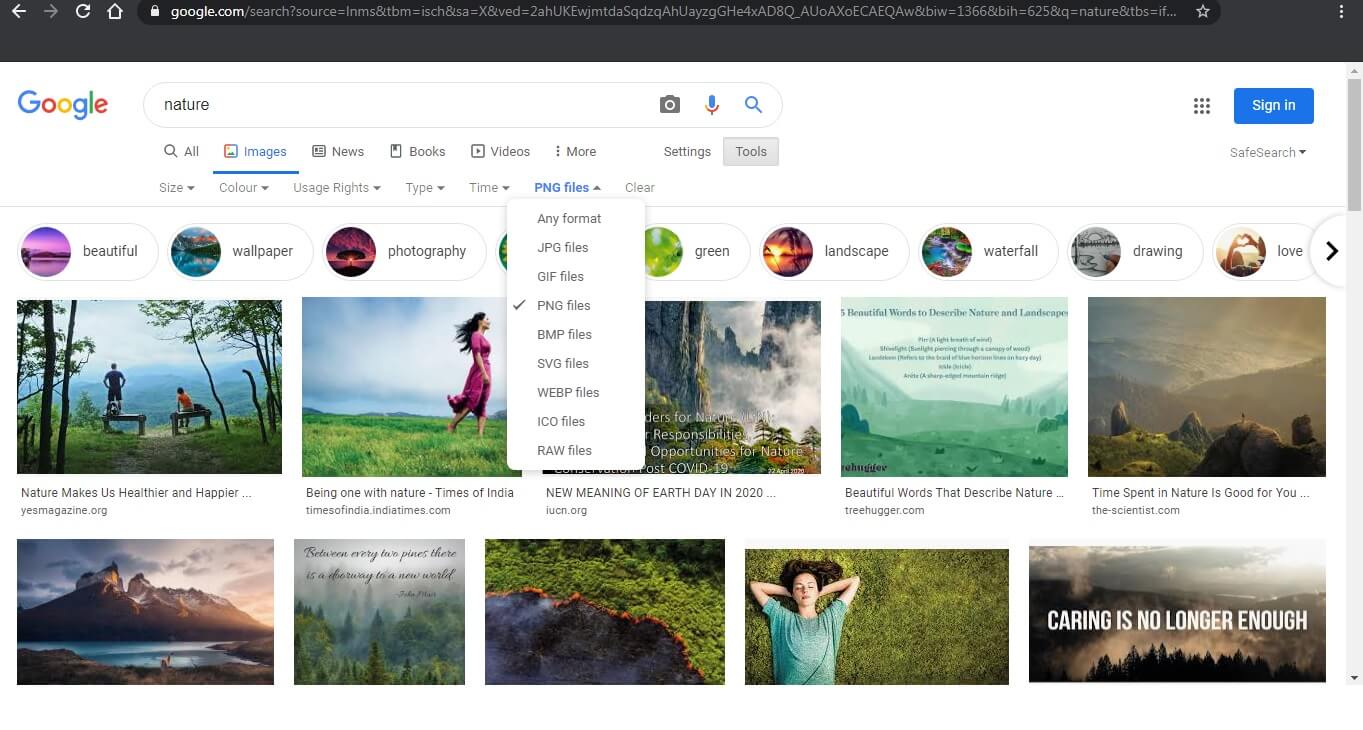1363x730 pixels.
Task: Open the SafeSearch dropdown
Action: tap(1266, 152)
